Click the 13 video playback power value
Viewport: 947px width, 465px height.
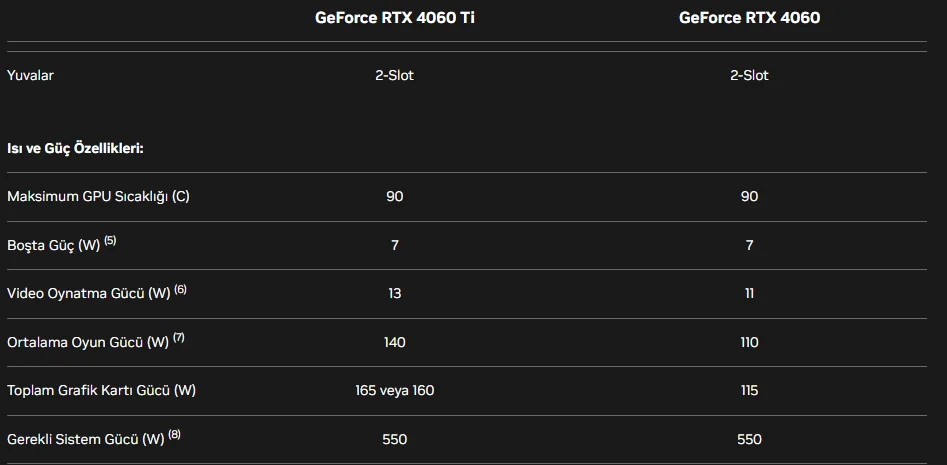pos(394,293)
